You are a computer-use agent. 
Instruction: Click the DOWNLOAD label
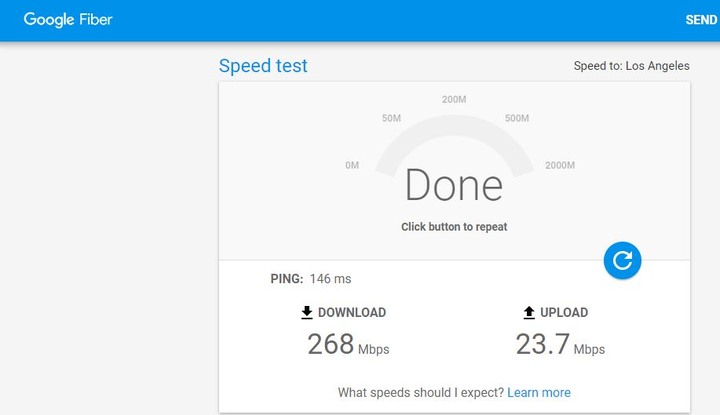tap(352, 312)
